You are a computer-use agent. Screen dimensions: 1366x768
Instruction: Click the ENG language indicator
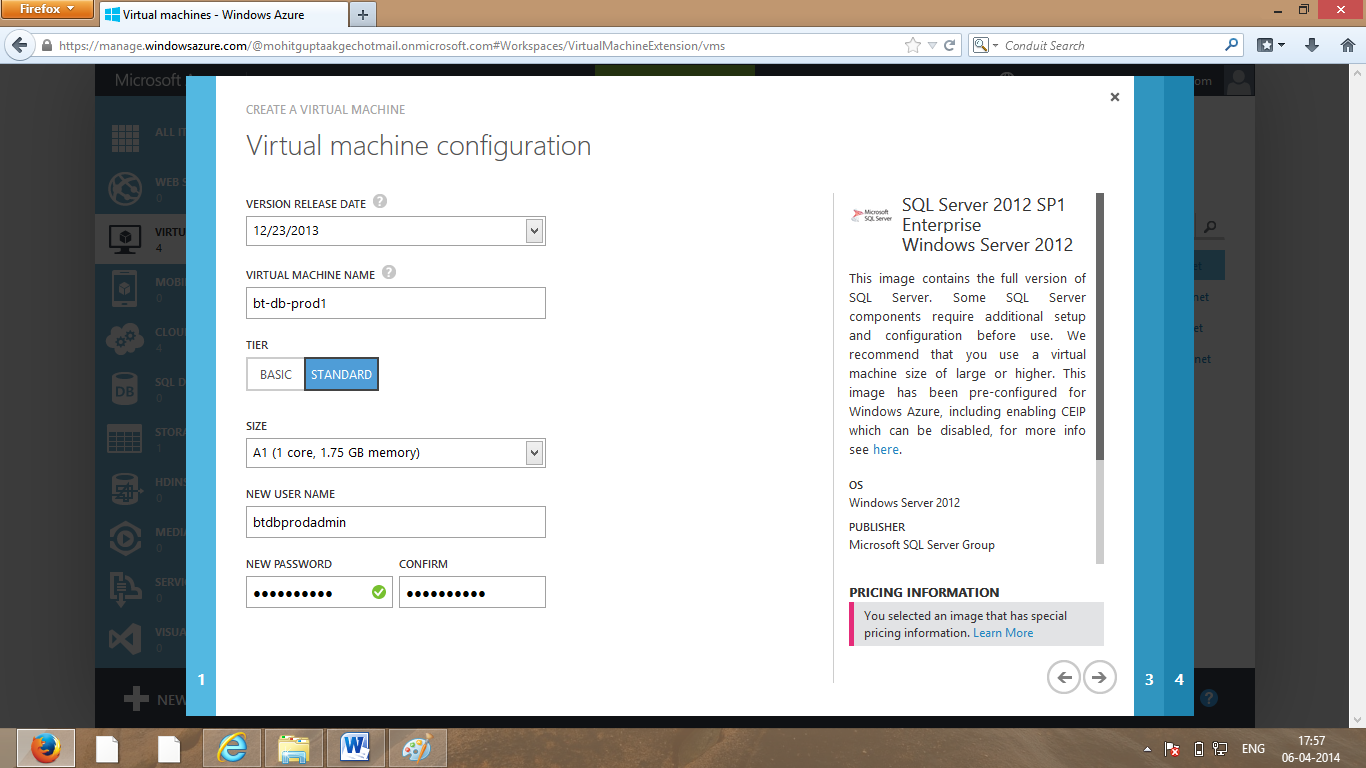(x=1253, y=749)
